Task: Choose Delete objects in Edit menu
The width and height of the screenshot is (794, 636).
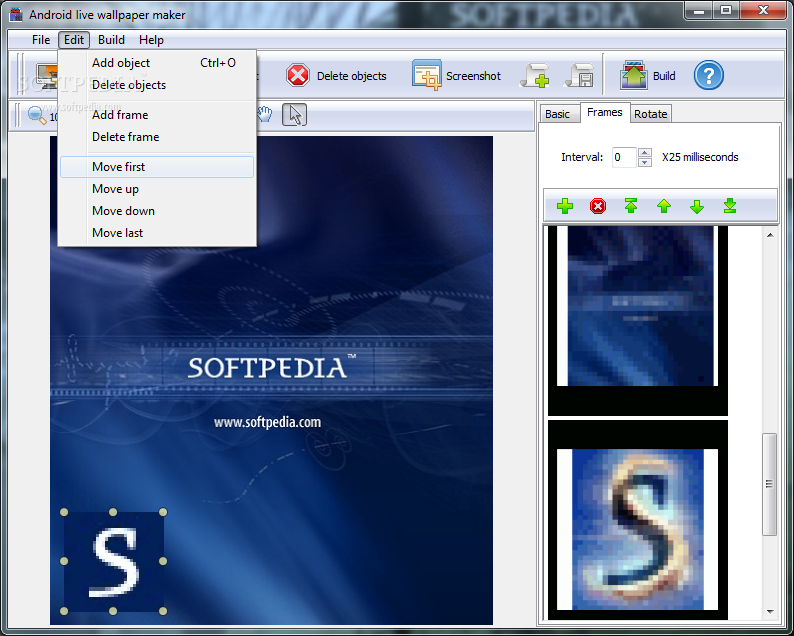Action: coord(157,85)
